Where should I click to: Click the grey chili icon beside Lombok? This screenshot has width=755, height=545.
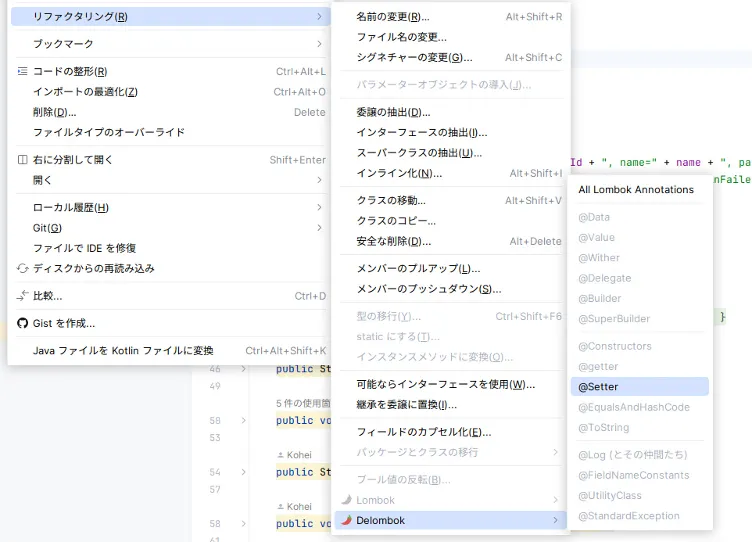[345, 500]
